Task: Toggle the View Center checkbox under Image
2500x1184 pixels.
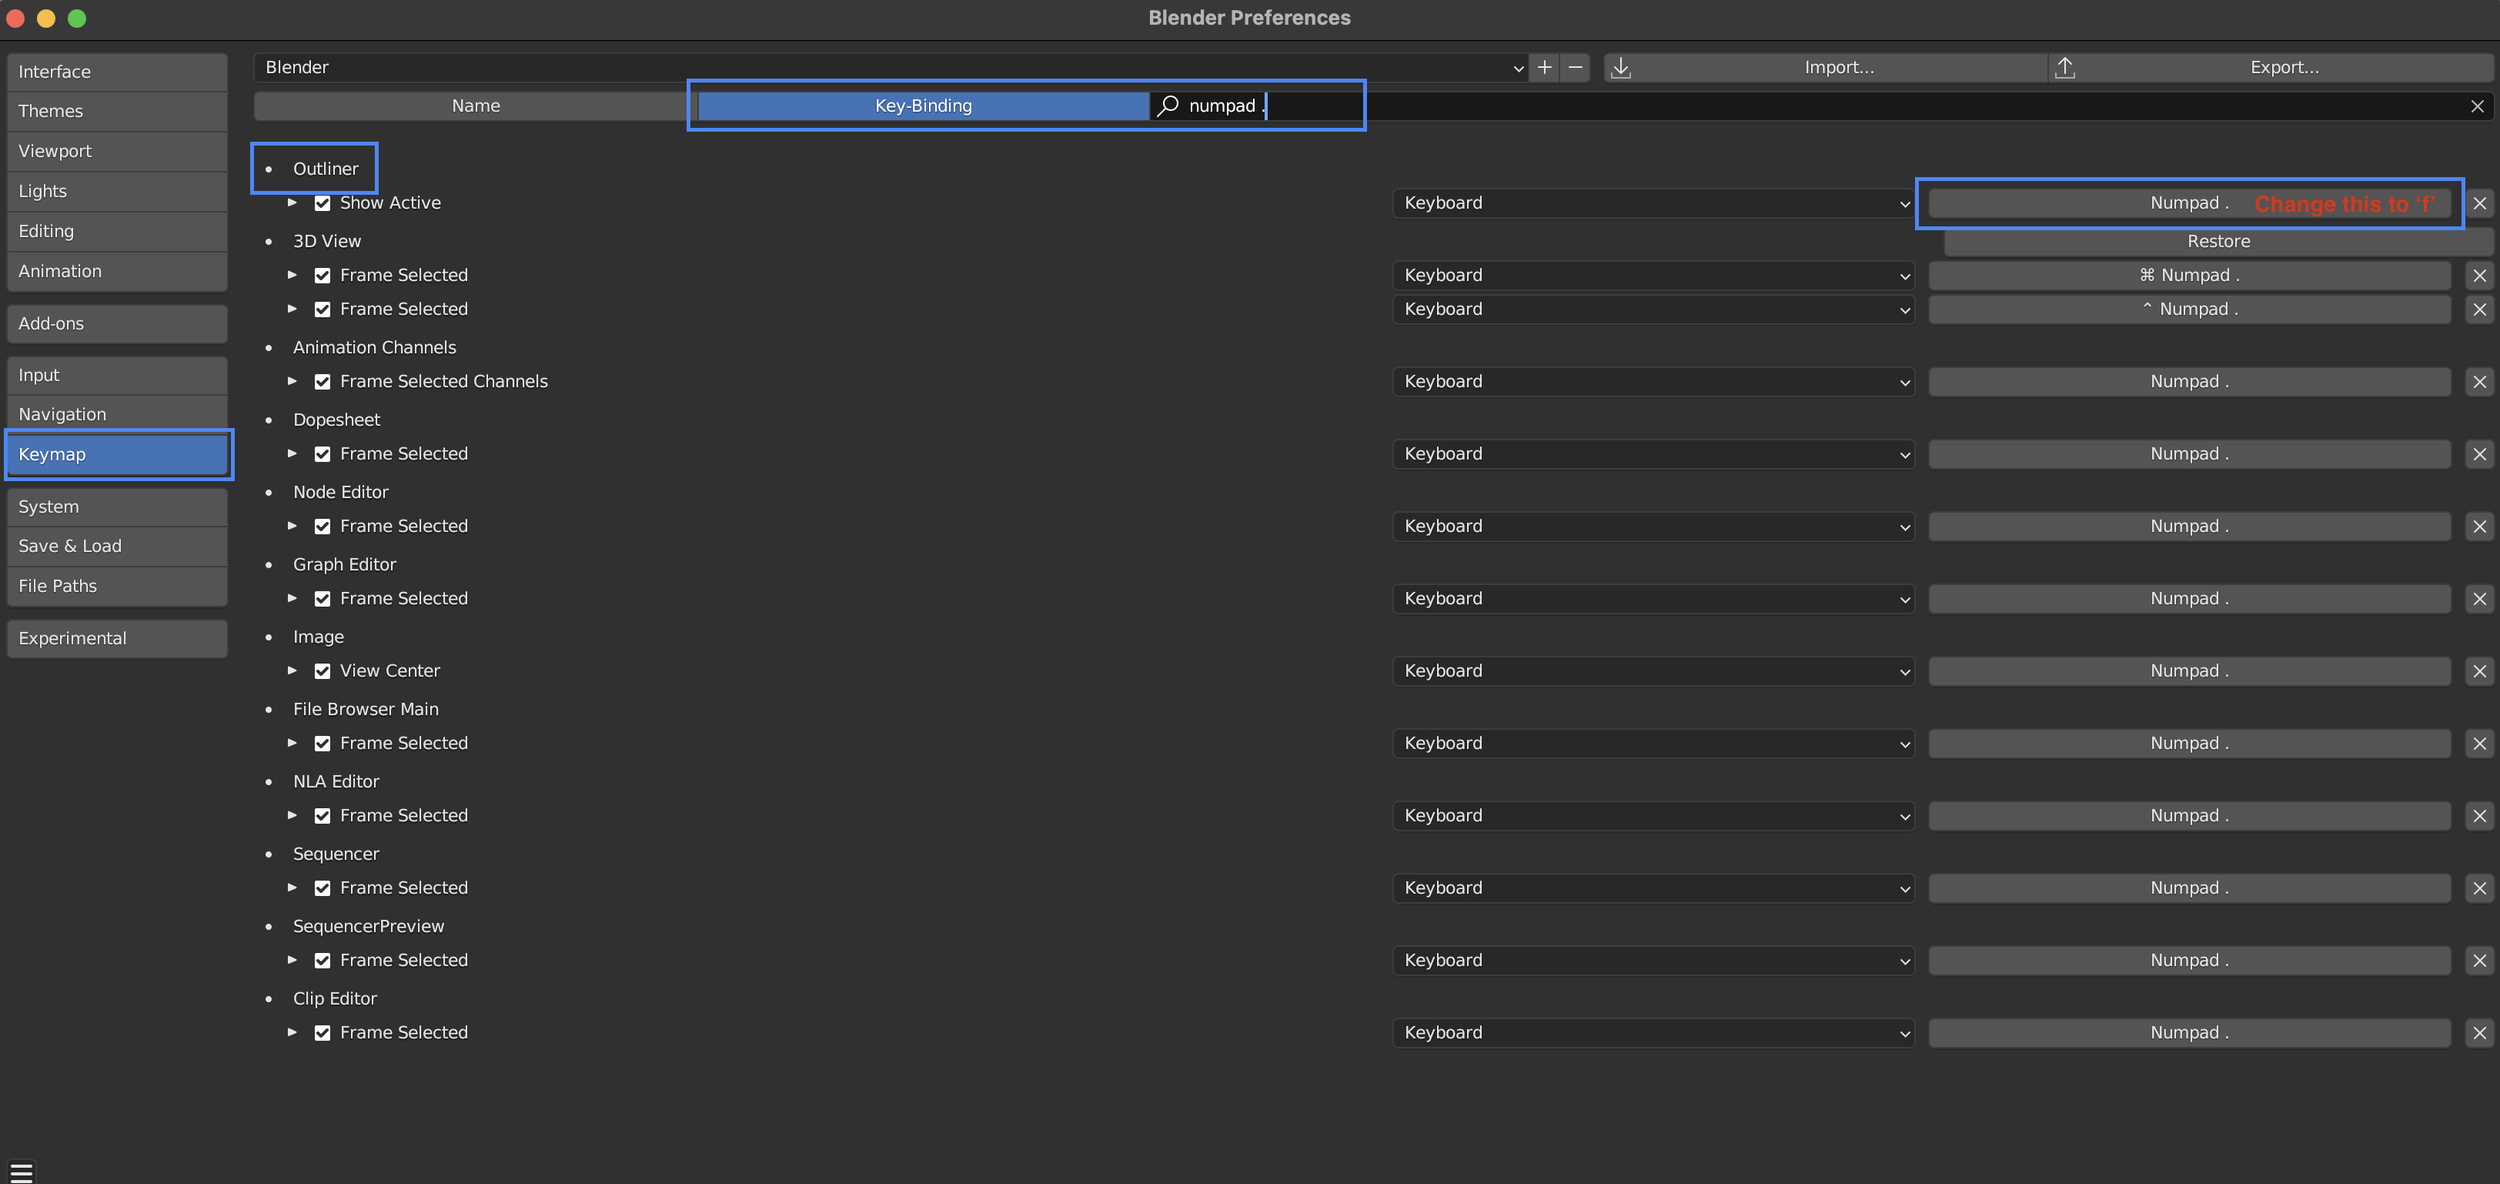Action: point(322,671)
